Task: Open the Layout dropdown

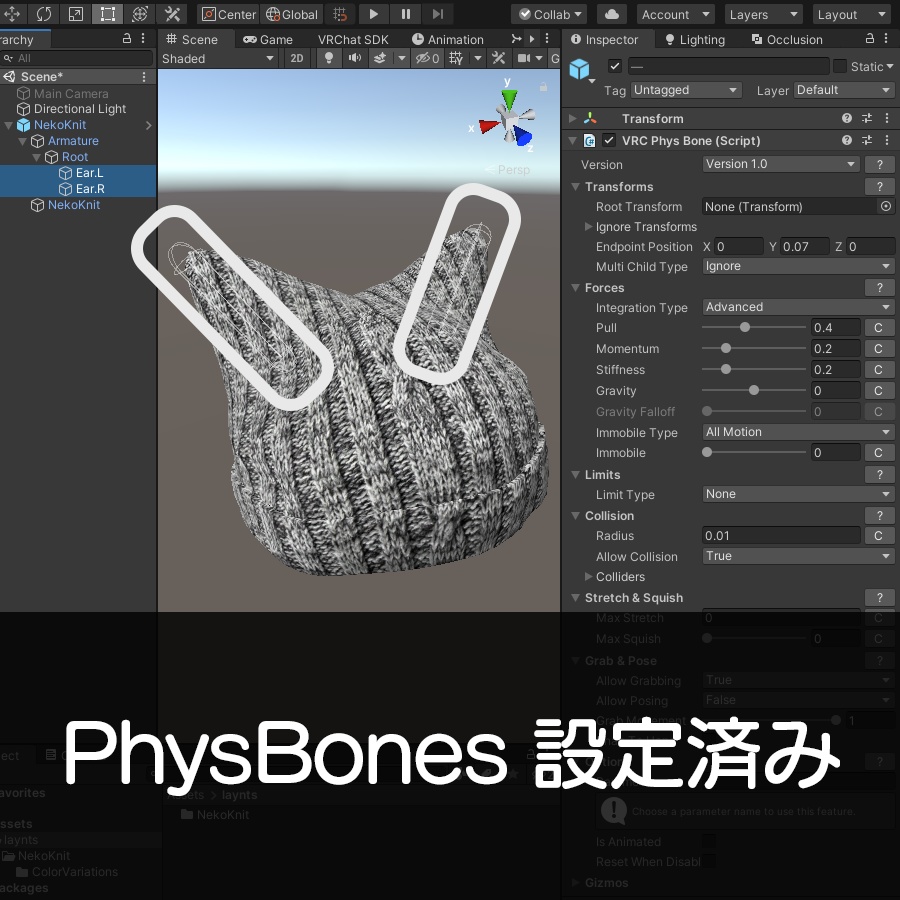Action: pyautogui.click(x=852, y=14)
